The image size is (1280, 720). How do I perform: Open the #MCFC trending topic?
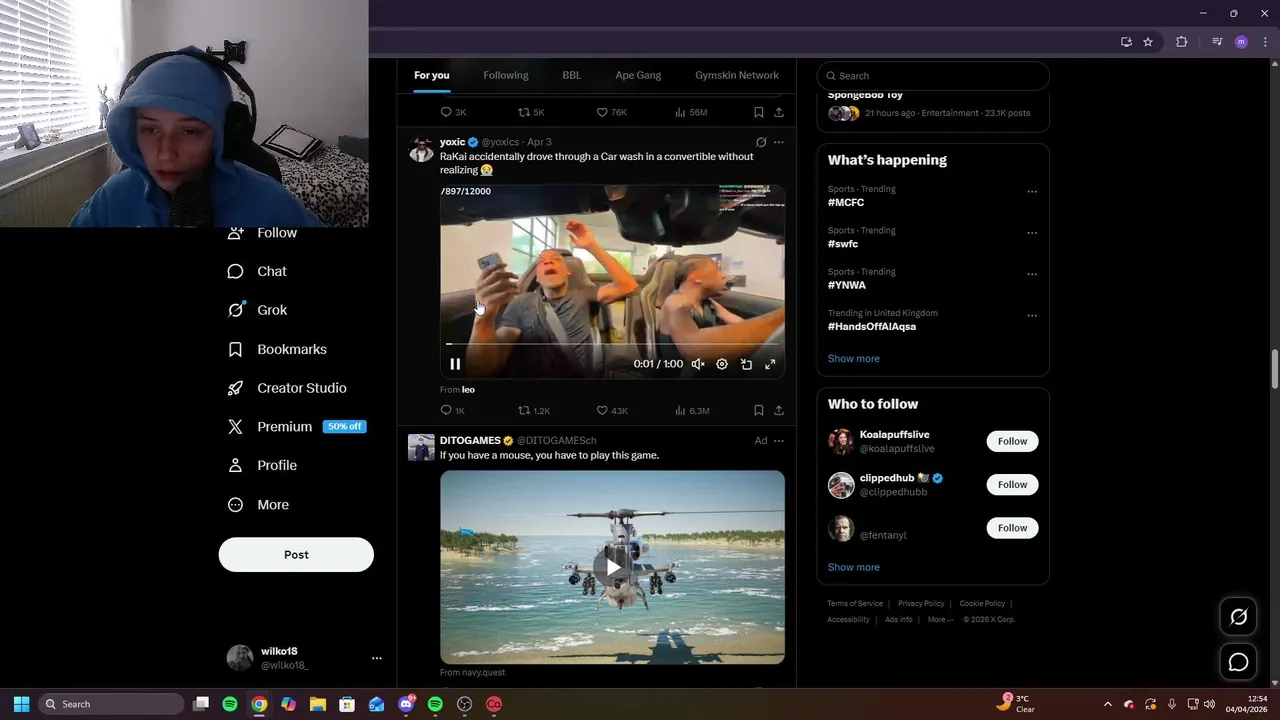point(846,203)
